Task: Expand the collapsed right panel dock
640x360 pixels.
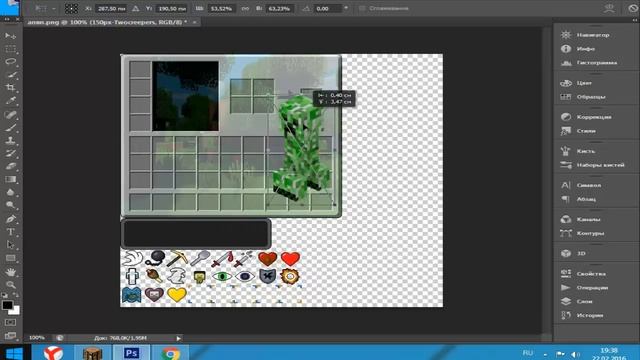Action: tap(635, 20)
